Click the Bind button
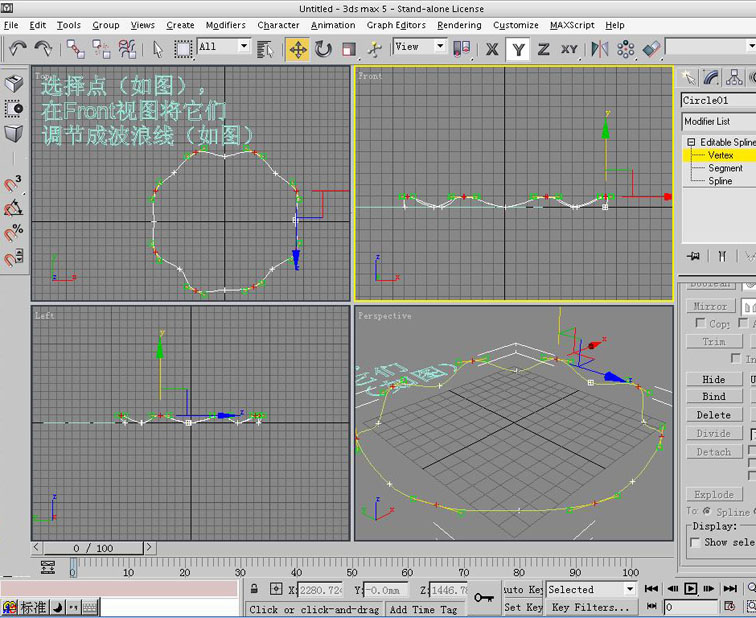This screenshot has width=756, height=618. (x=714, y=396)
